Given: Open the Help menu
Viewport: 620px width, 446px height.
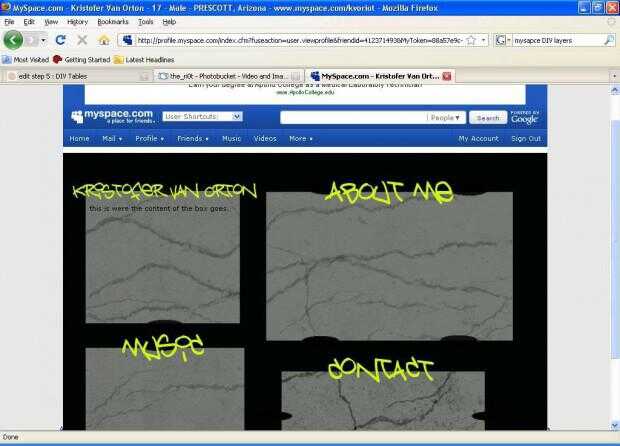Looking at the screenshot, I should pos(169,22).
